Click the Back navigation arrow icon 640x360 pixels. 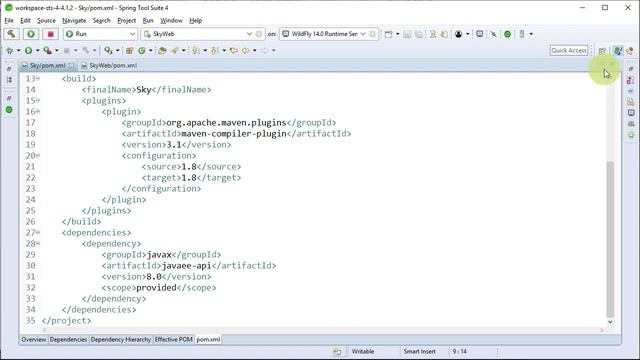coord(246,51)
